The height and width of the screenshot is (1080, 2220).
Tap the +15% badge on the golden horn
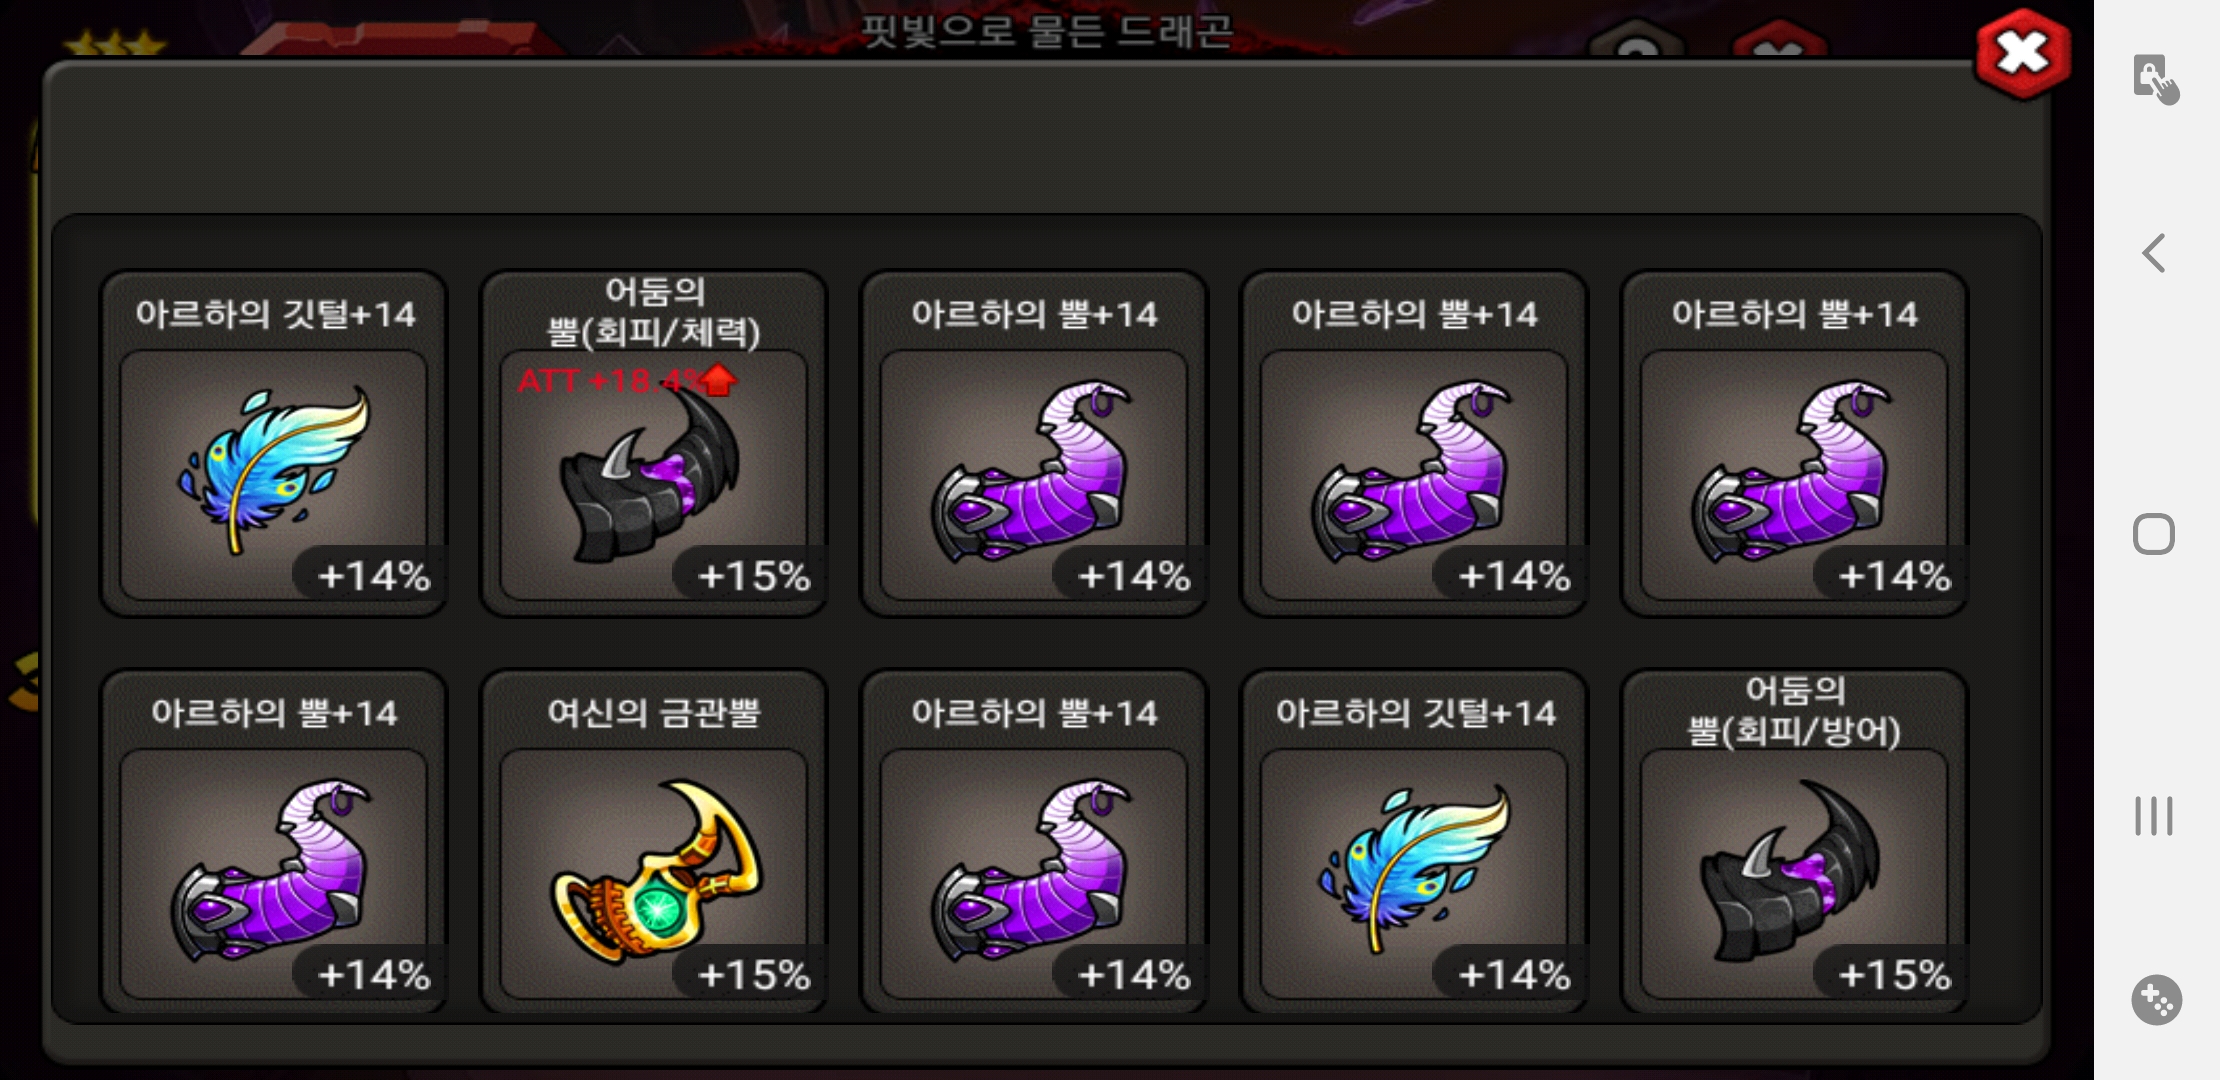point(752,974)
